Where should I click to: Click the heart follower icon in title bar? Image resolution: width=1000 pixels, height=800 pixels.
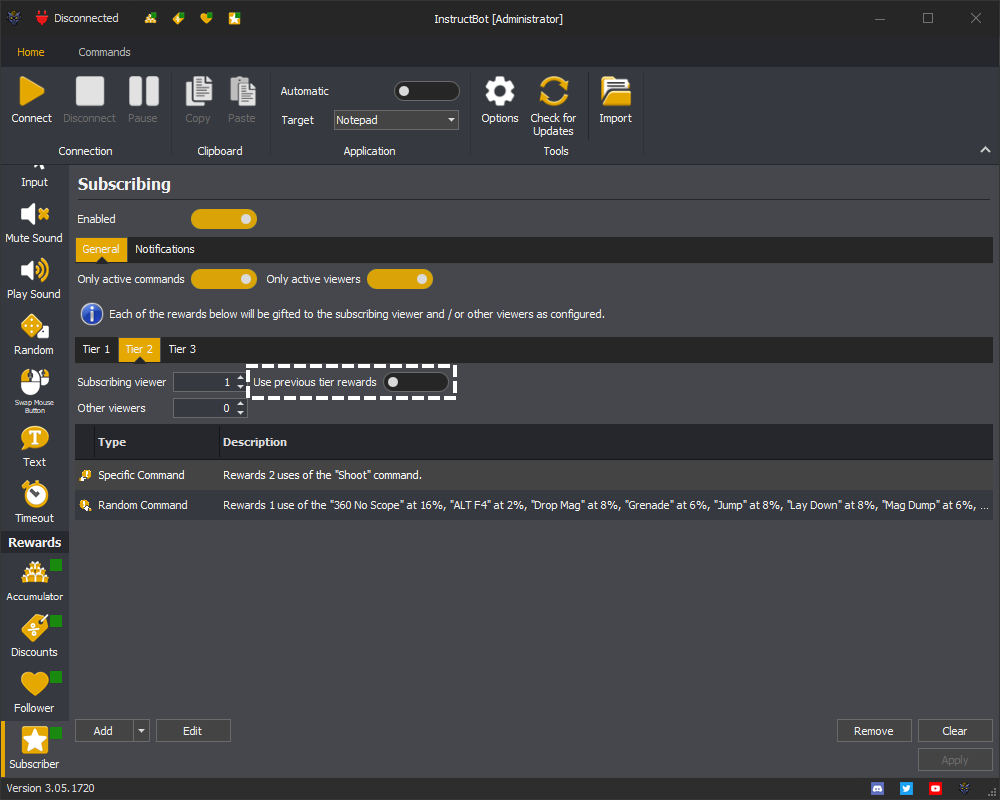click(206, 19)
